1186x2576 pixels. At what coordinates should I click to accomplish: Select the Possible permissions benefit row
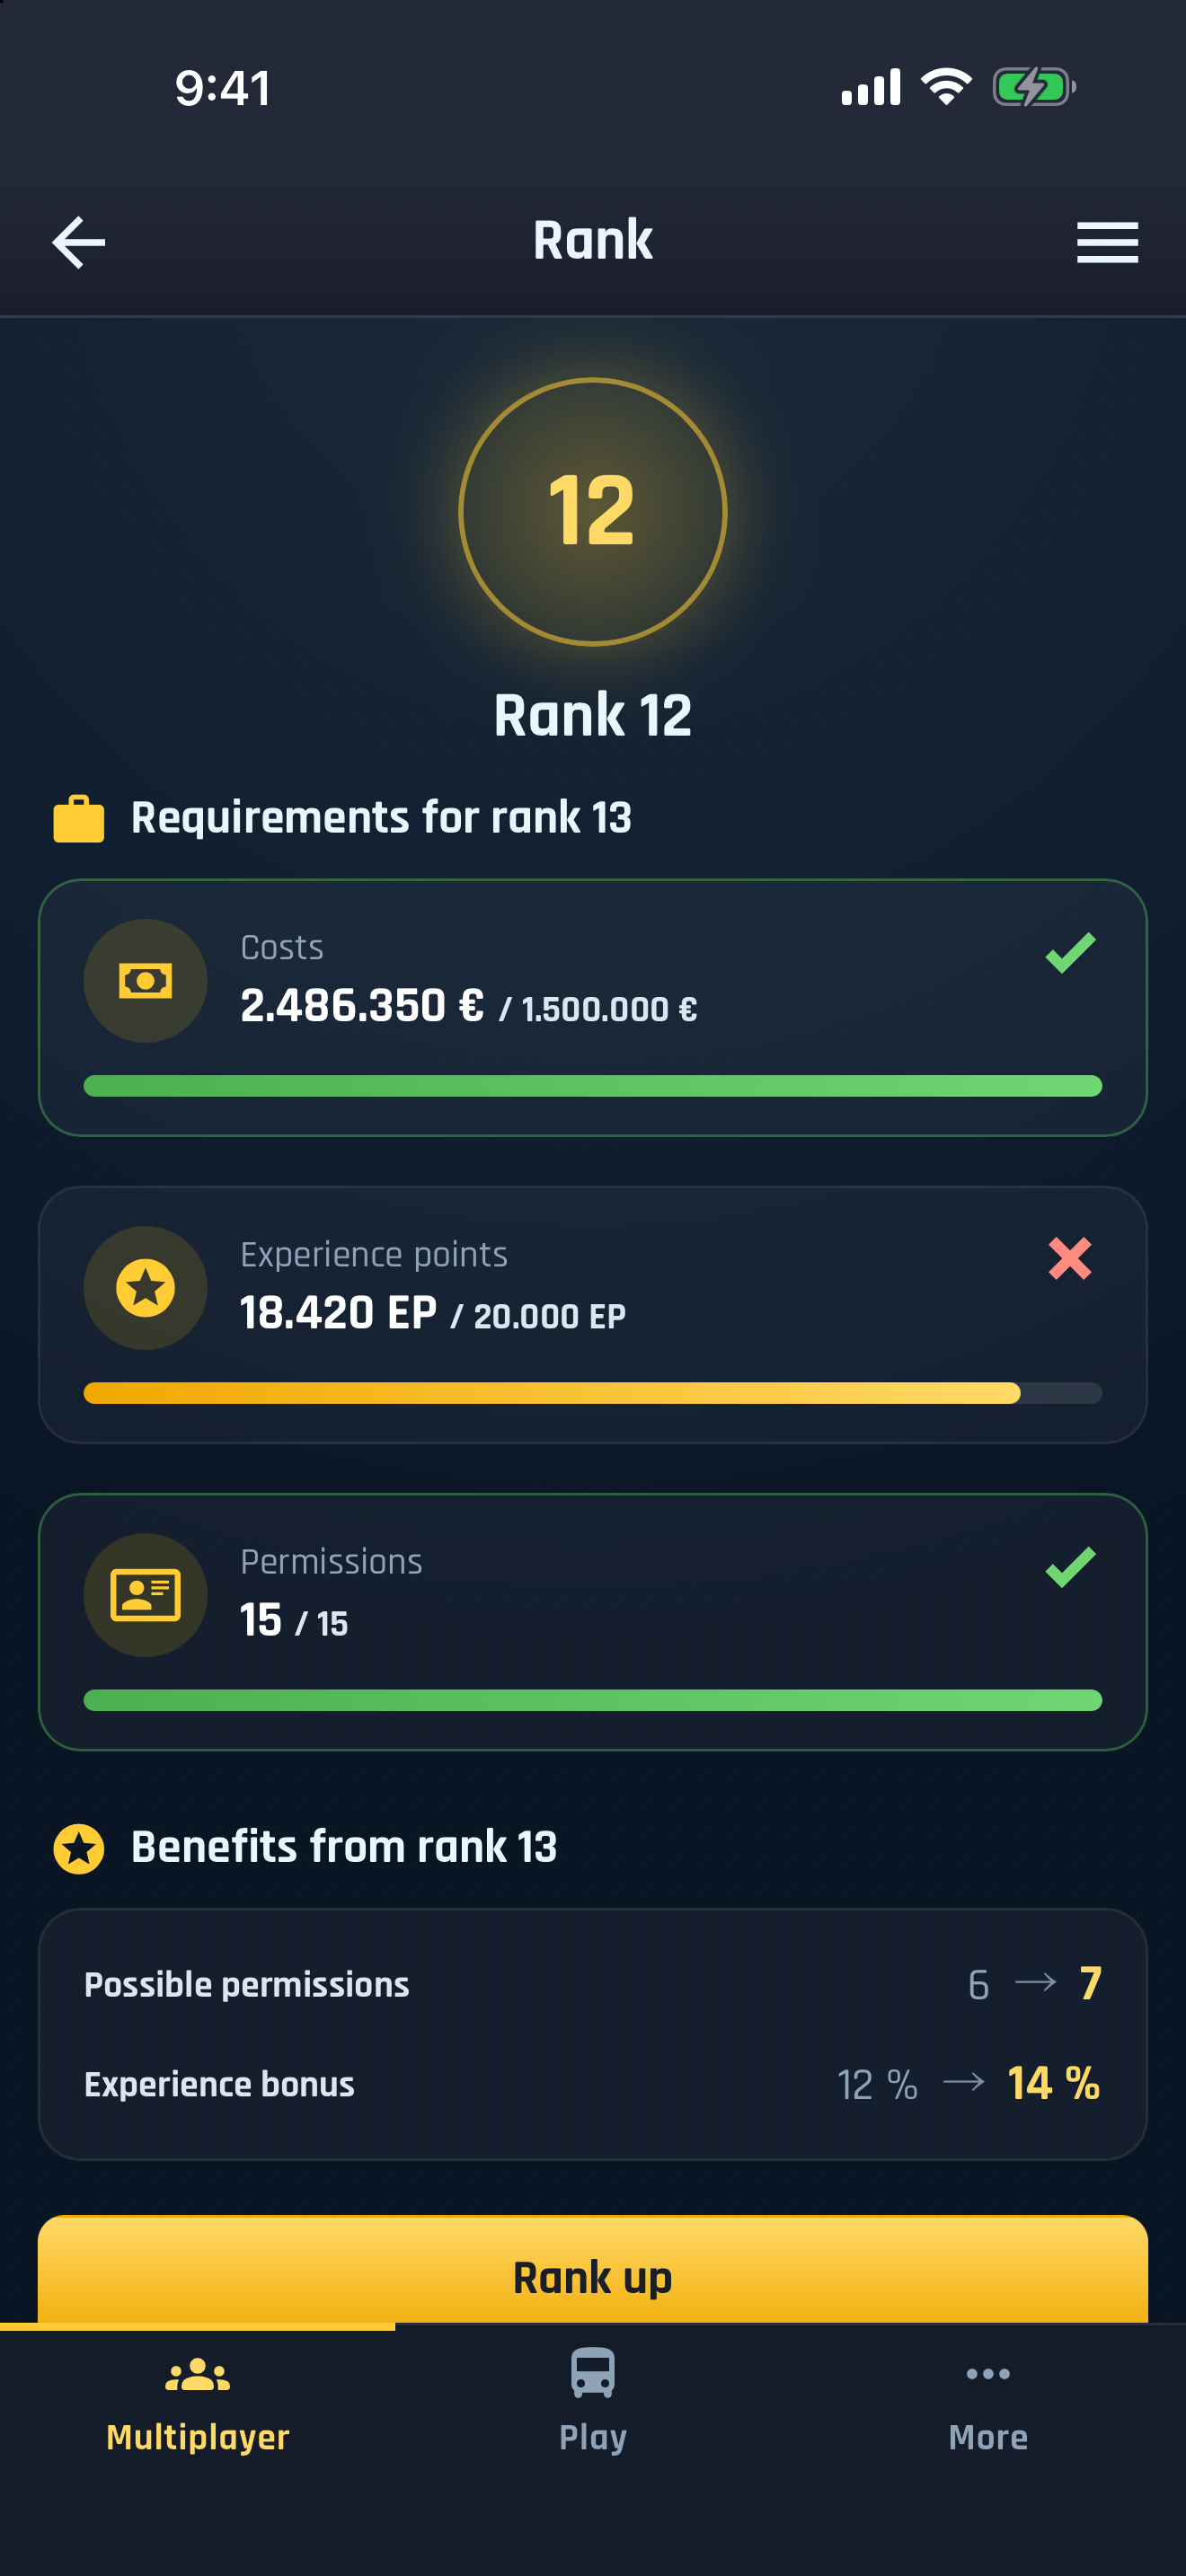[593, 1984]
